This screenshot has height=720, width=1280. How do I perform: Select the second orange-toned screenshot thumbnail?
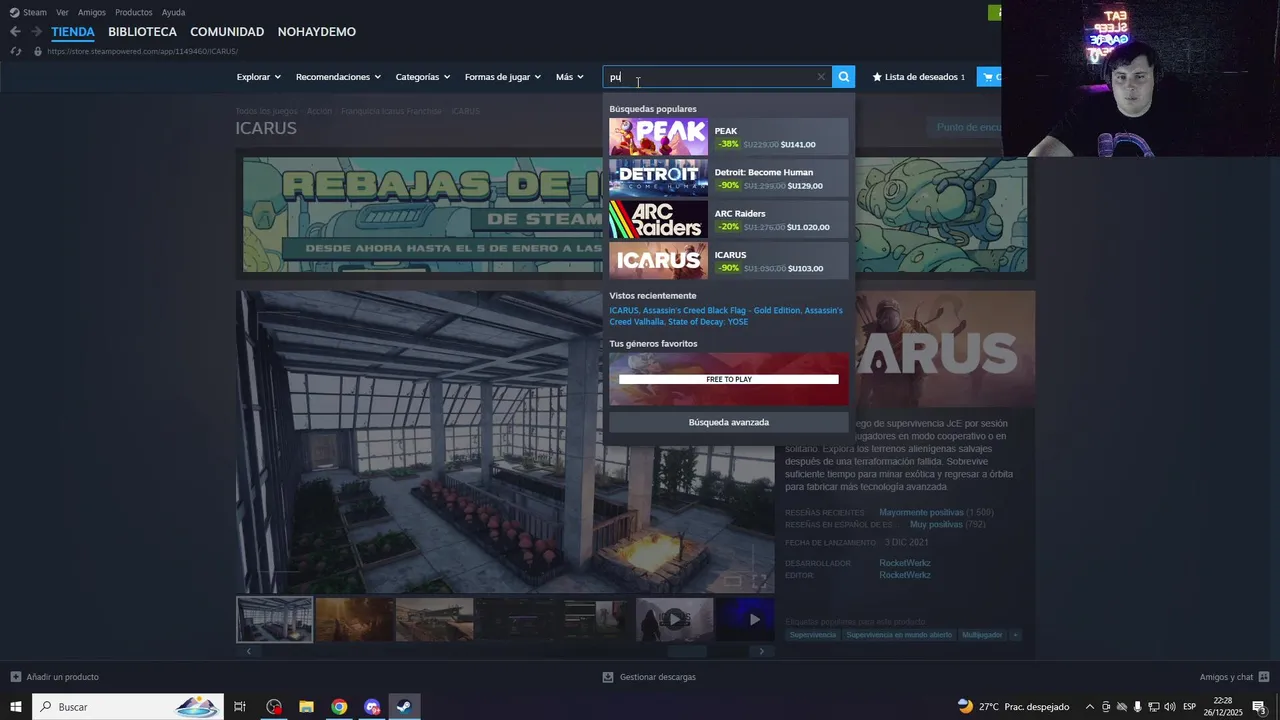[x=354, y=620]
